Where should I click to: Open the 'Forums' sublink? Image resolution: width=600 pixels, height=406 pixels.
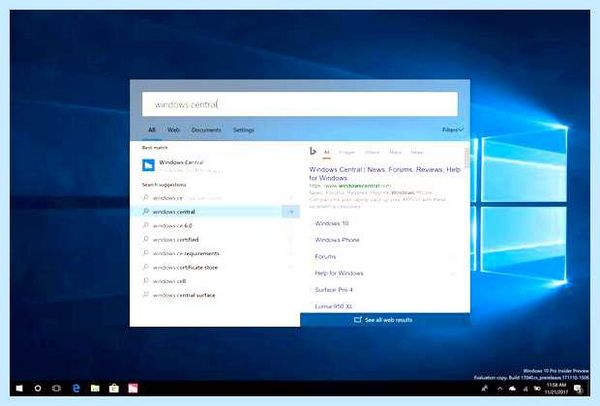click(325, 256)
